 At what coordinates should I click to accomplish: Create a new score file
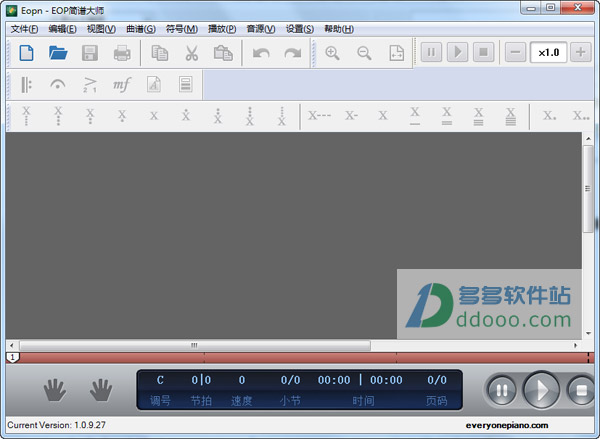26,53
